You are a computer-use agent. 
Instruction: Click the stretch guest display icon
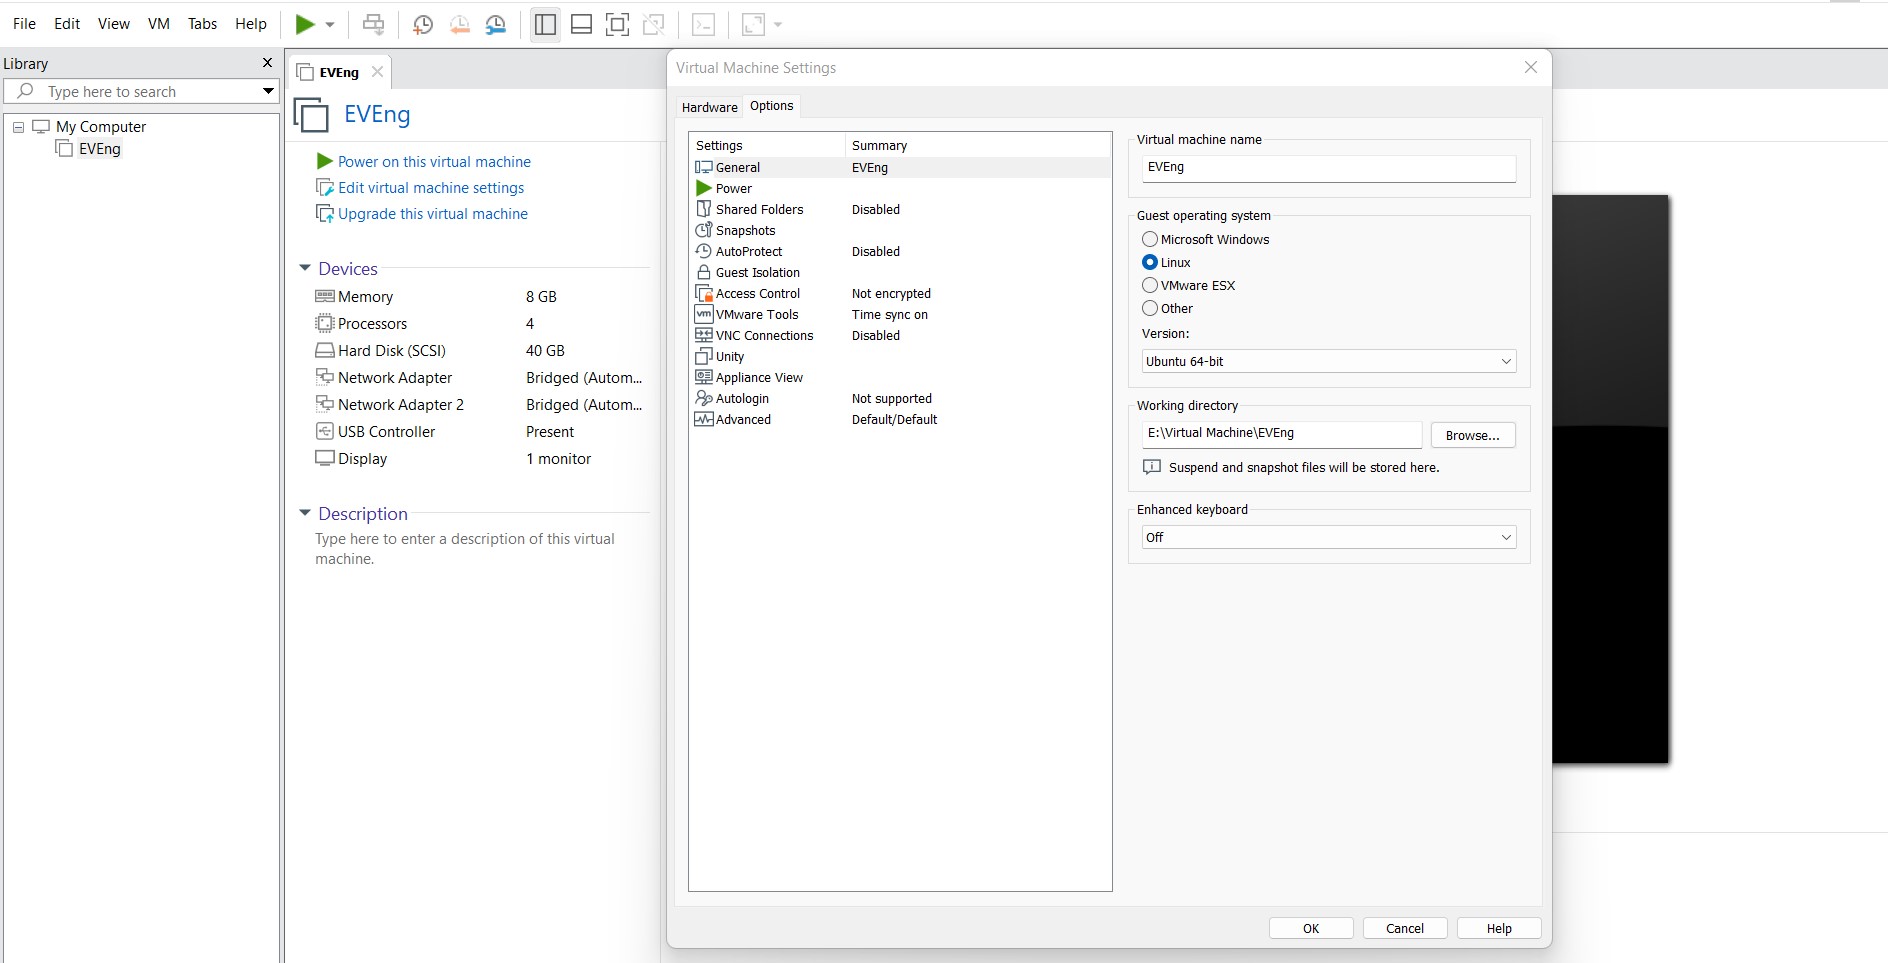(753, 24)
